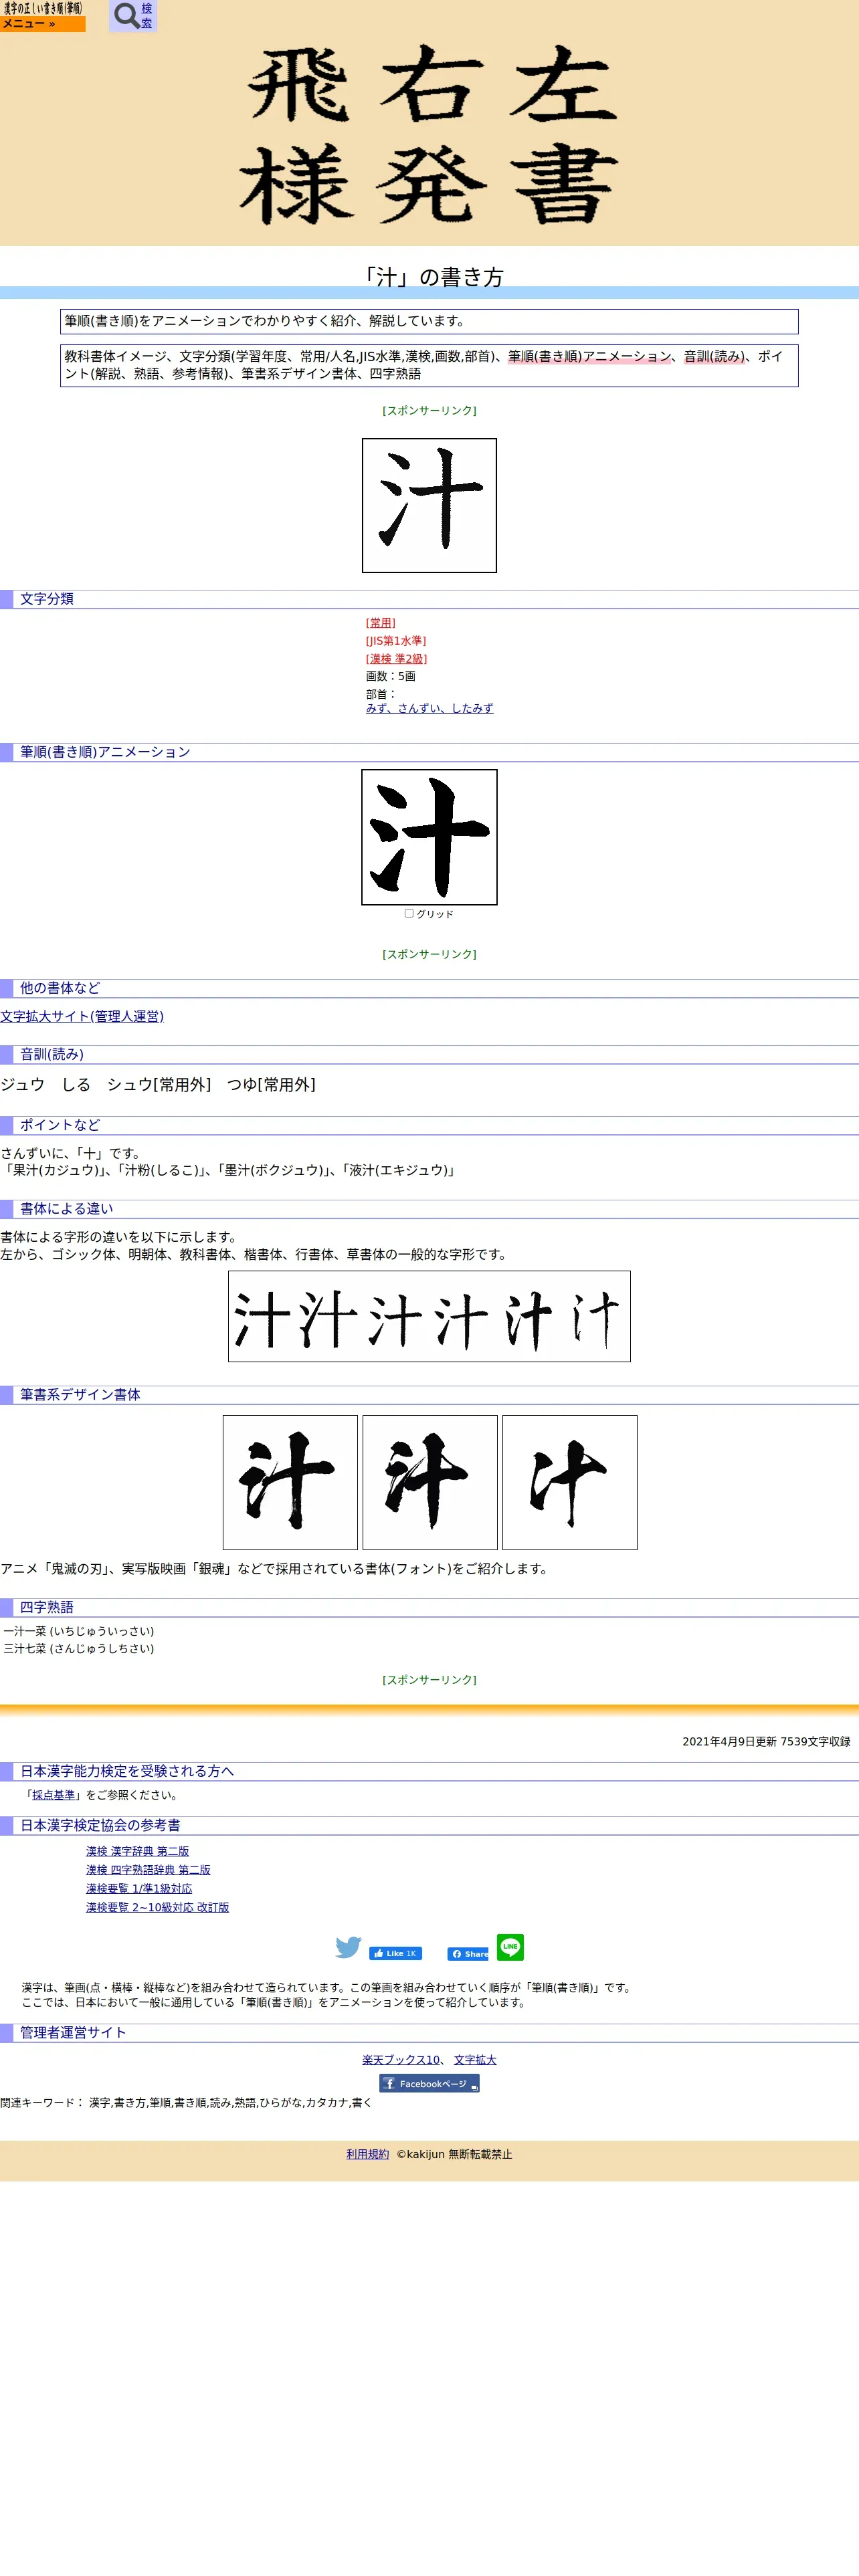The image size is (859, 2576).
Task: Open 文字拡大サイト(管理人運営) link
Action: [x=82, y=1016]
